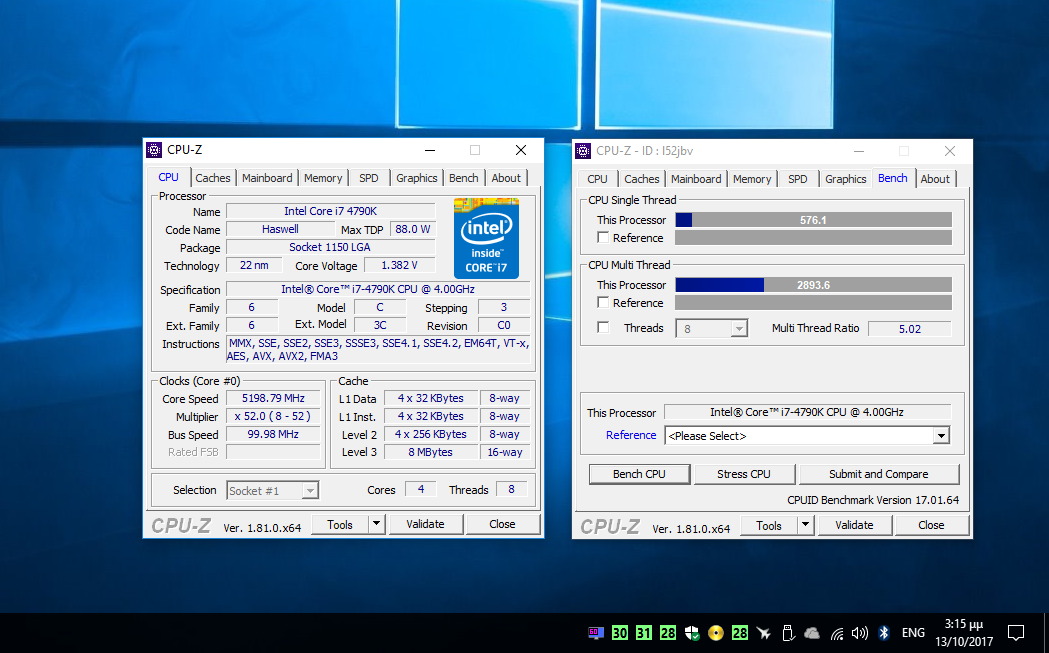The image size is (1049, 653).
Task: Switch to CPU tab in ID l52jbv window
Action: (x=597, y=179)
